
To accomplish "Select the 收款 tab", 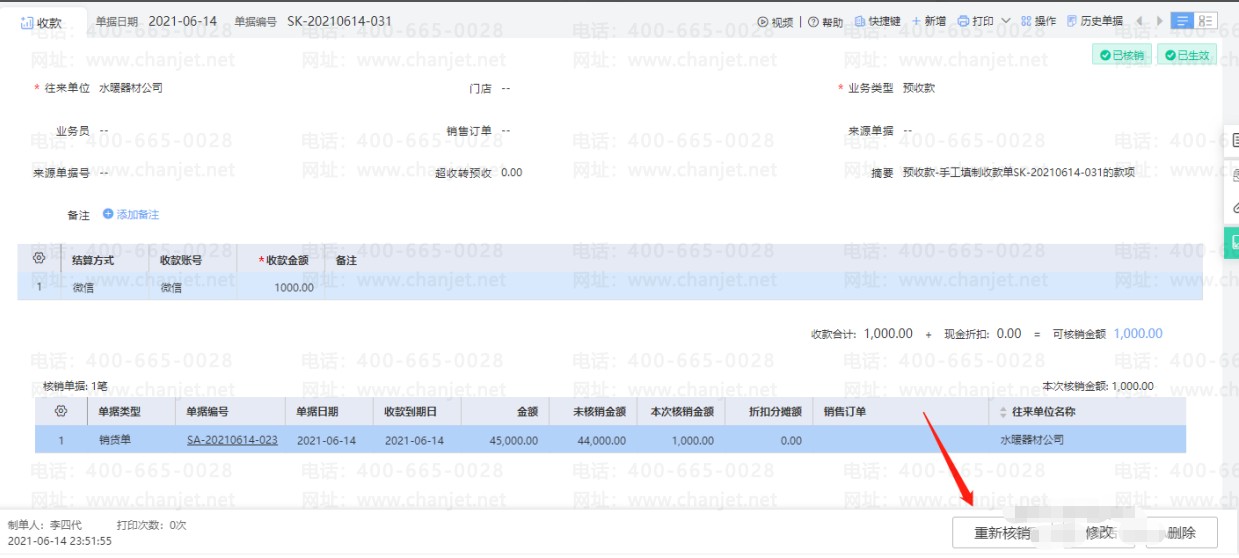I will coord(41,22).
